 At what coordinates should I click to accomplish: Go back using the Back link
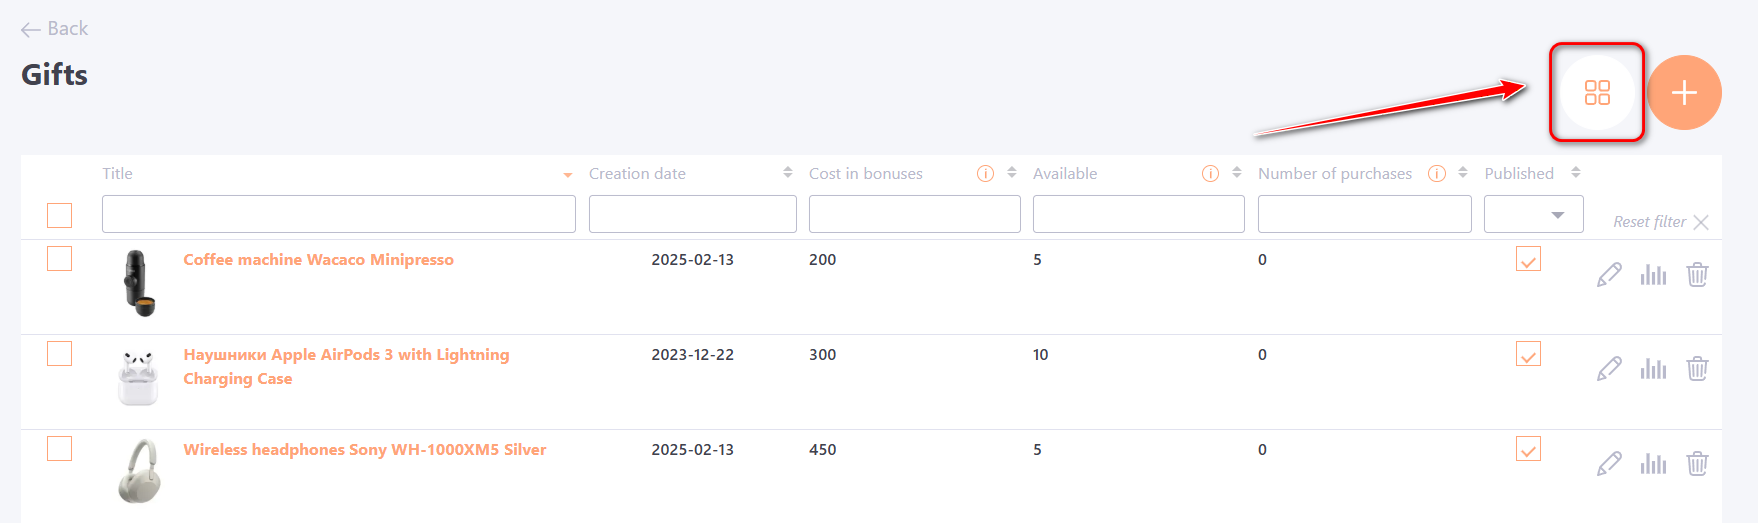55,29
